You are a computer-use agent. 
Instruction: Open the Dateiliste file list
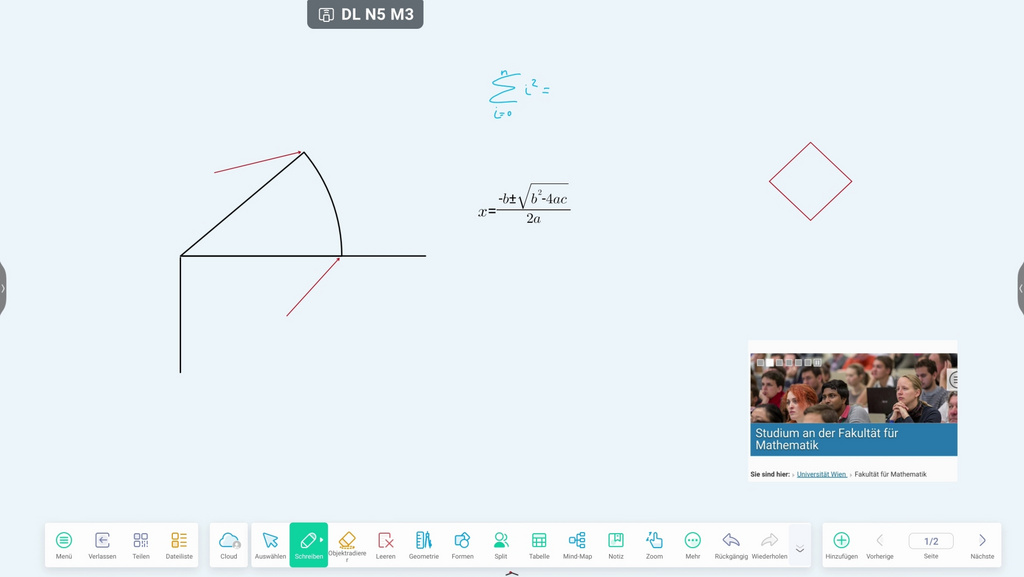(x=179, y=545)
